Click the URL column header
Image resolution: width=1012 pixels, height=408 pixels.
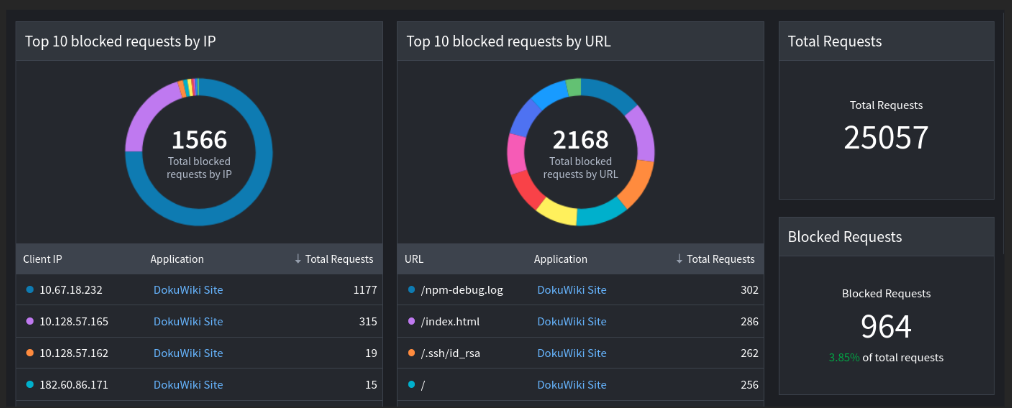click(x=414, y=259)
